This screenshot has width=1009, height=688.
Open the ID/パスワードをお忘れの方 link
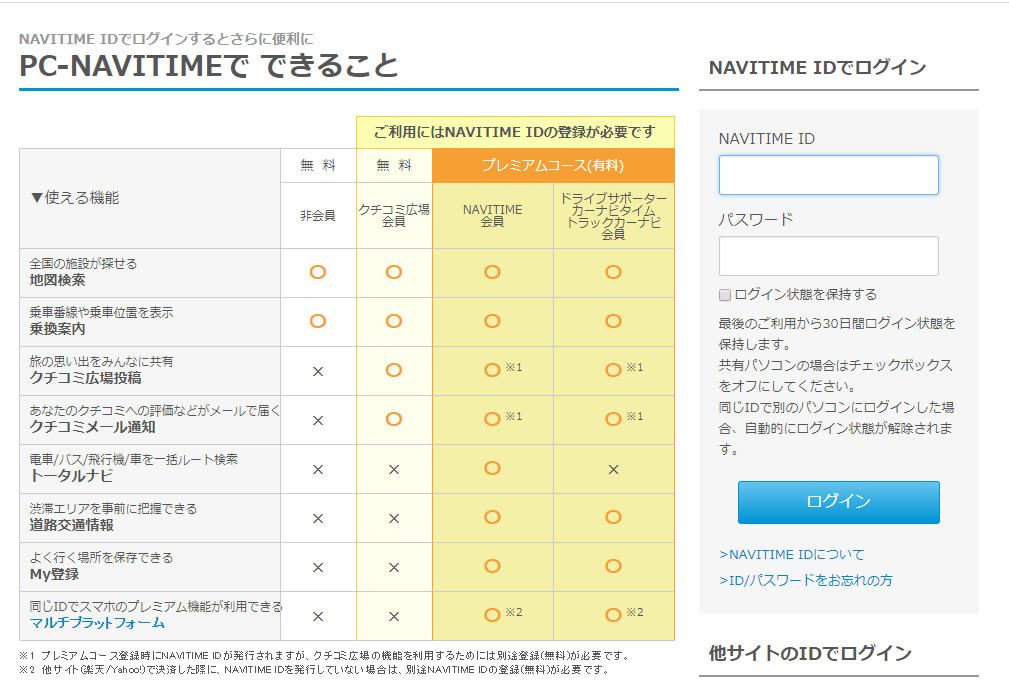(x=805, y=580)
